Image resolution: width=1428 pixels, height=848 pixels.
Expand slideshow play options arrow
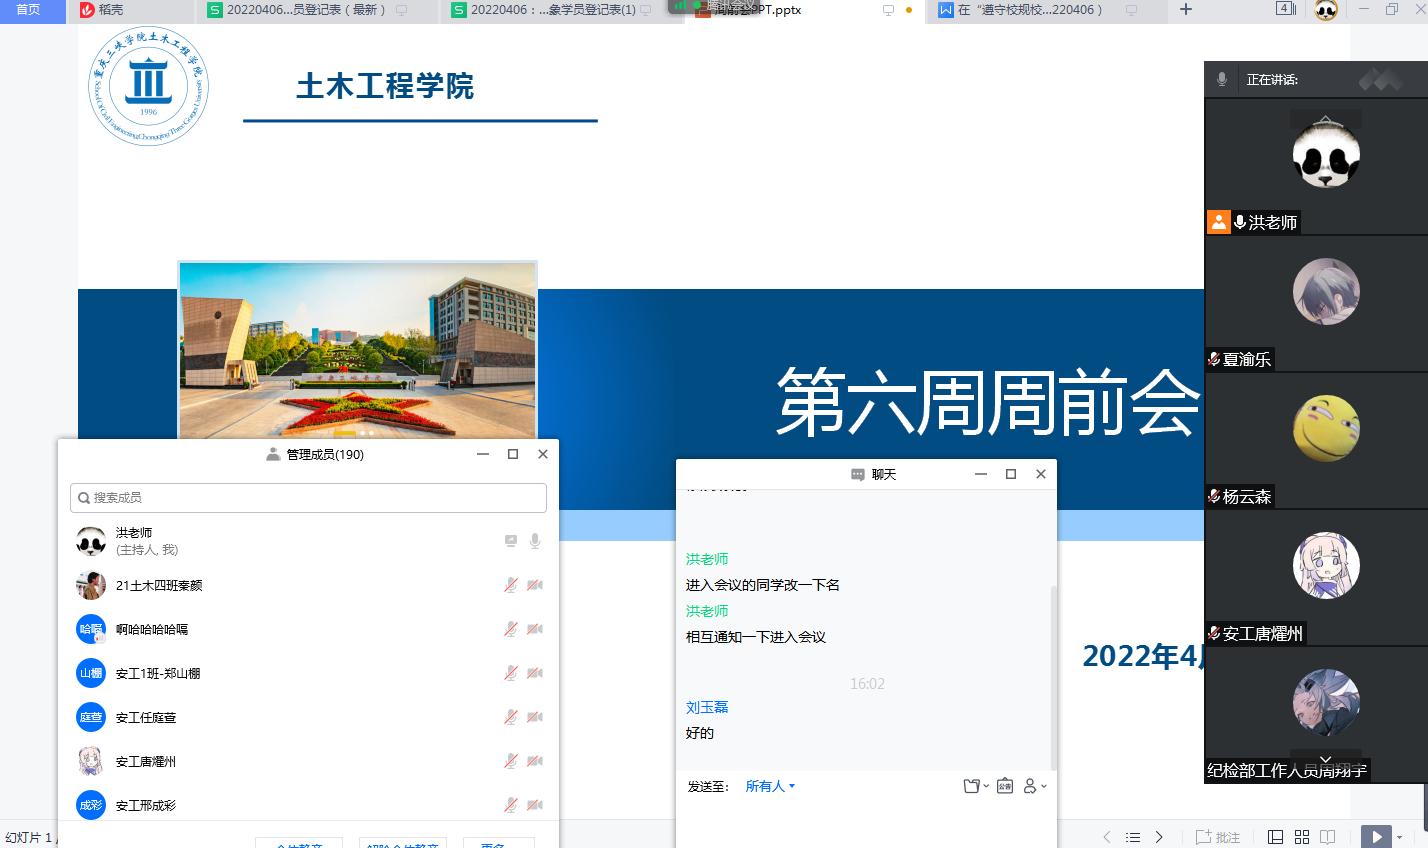[x=1399, y=837]
